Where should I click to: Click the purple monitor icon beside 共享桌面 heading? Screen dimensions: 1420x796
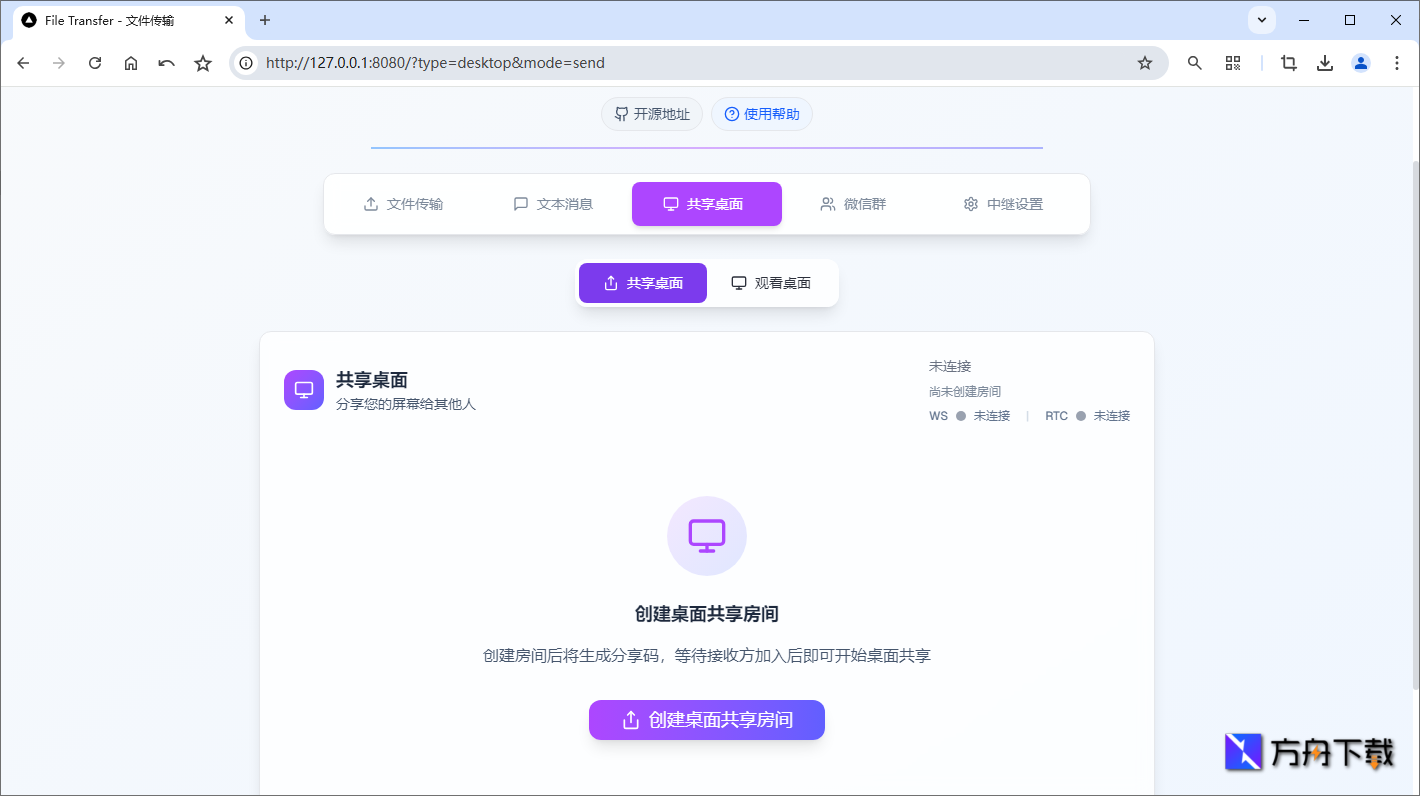(x=303, y=390)
